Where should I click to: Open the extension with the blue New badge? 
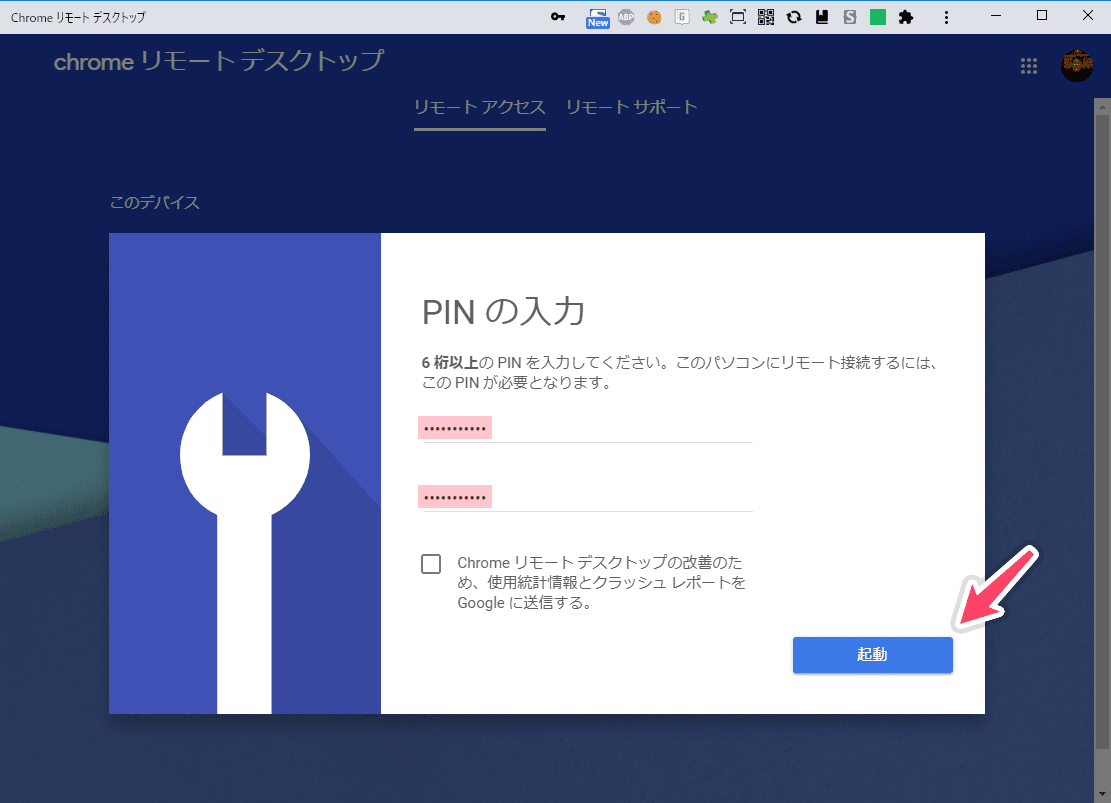click(597, 18)
